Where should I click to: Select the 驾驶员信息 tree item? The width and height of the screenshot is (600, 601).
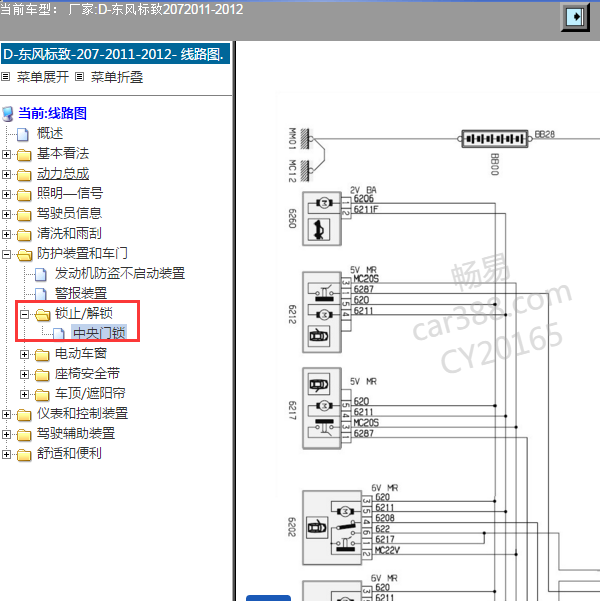click(x=69, y=213)
